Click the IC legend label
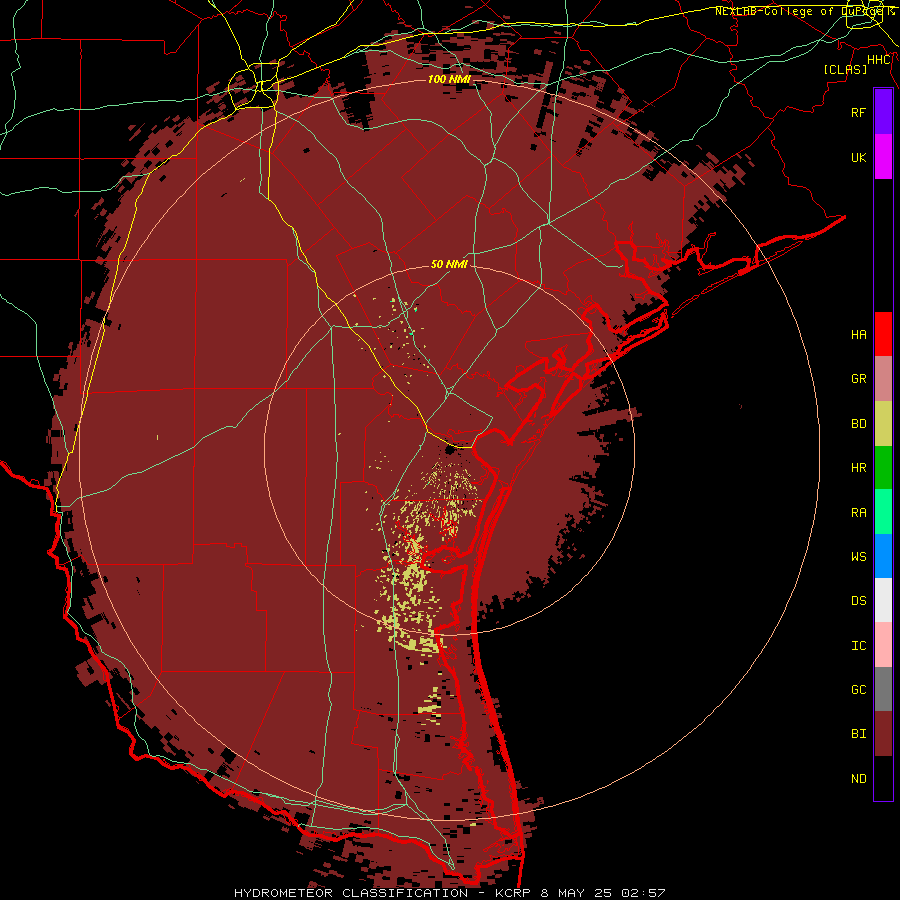 [859, 646]
